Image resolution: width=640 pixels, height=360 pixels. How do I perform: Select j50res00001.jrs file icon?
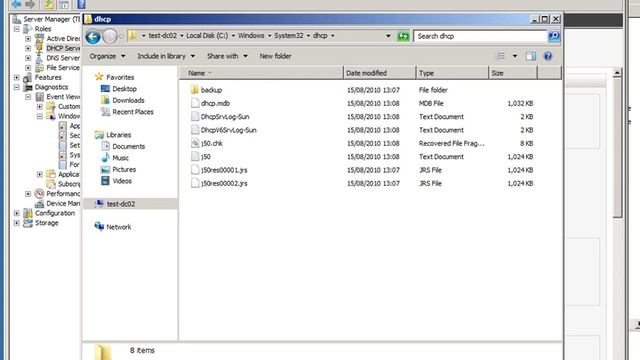point(195,170)
